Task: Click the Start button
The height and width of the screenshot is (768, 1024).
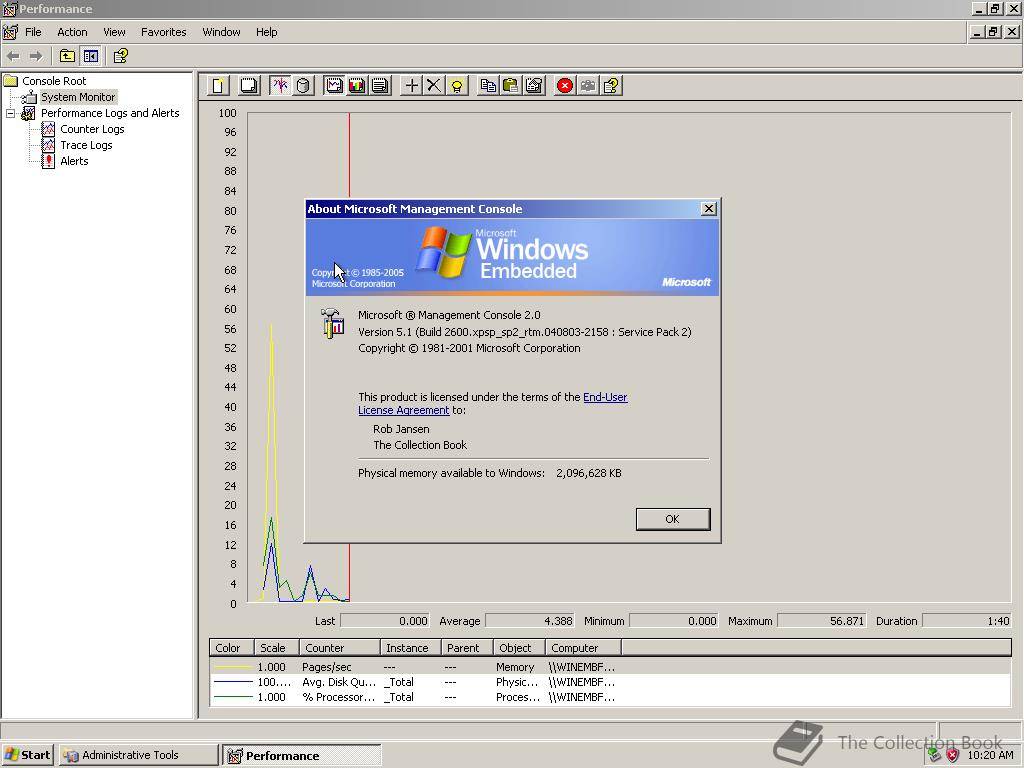Action: [x=27, y=755]
